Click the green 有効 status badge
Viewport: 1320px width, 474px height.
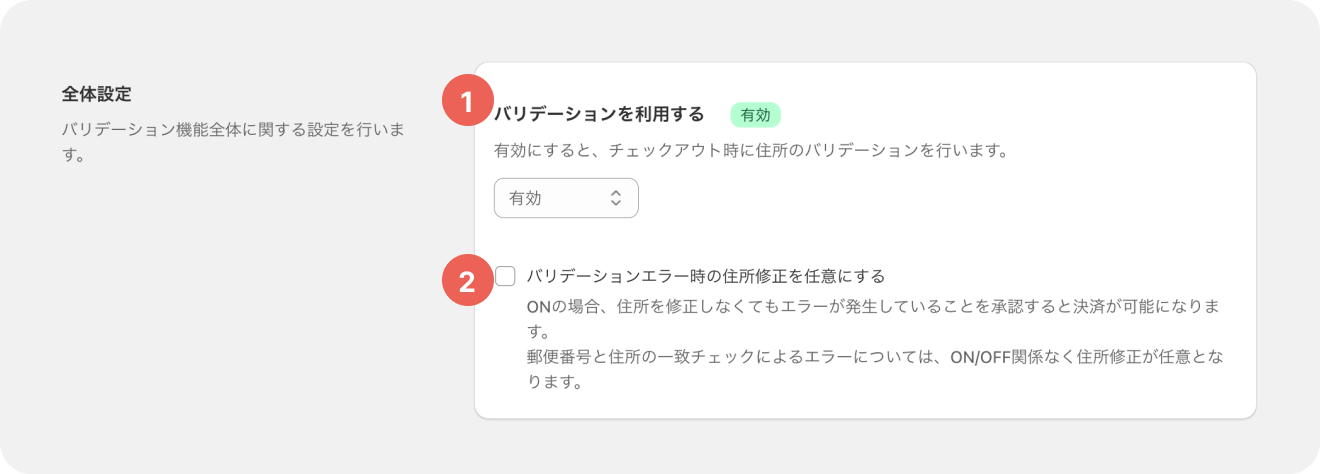755,115
